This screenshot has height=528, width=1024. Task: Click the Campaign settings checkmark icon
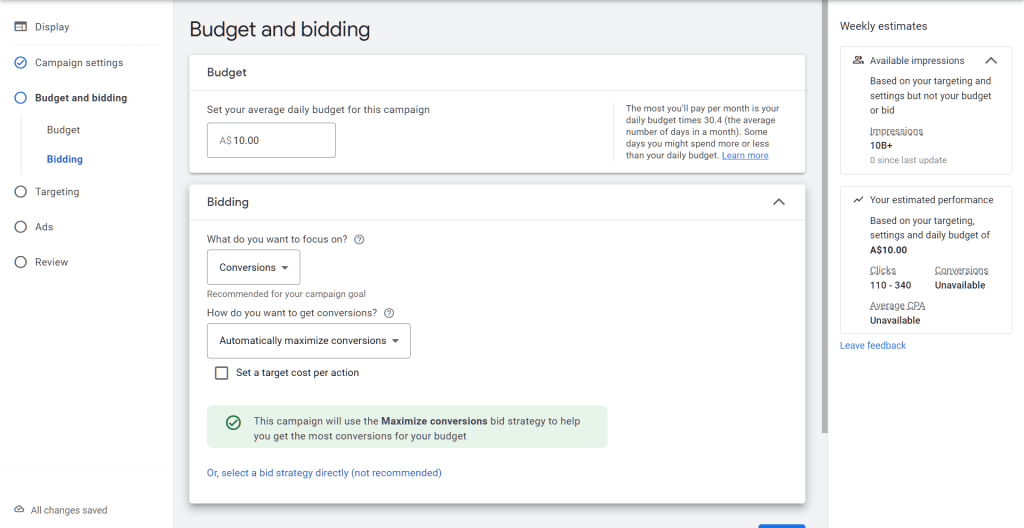pyautogui.click(x=20, y=63)
